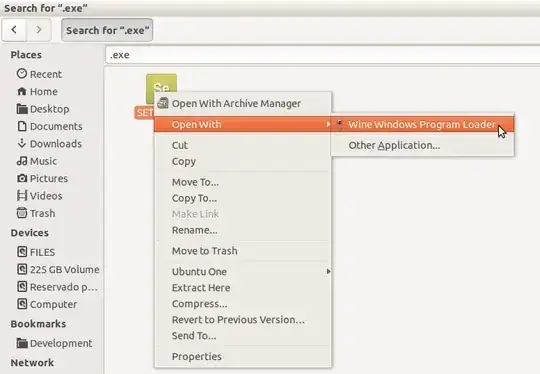This screenshot has width=540, height=374.
Task: Click the Recent clock icon in Places
Action: click(x=22, y=73)
